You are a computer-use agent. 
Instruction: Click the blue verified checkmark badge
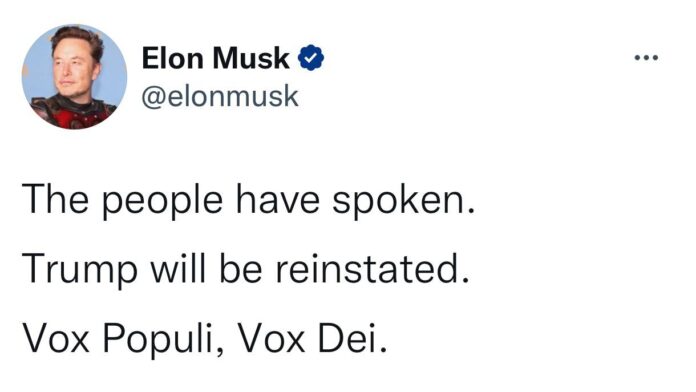coord(311,58)
